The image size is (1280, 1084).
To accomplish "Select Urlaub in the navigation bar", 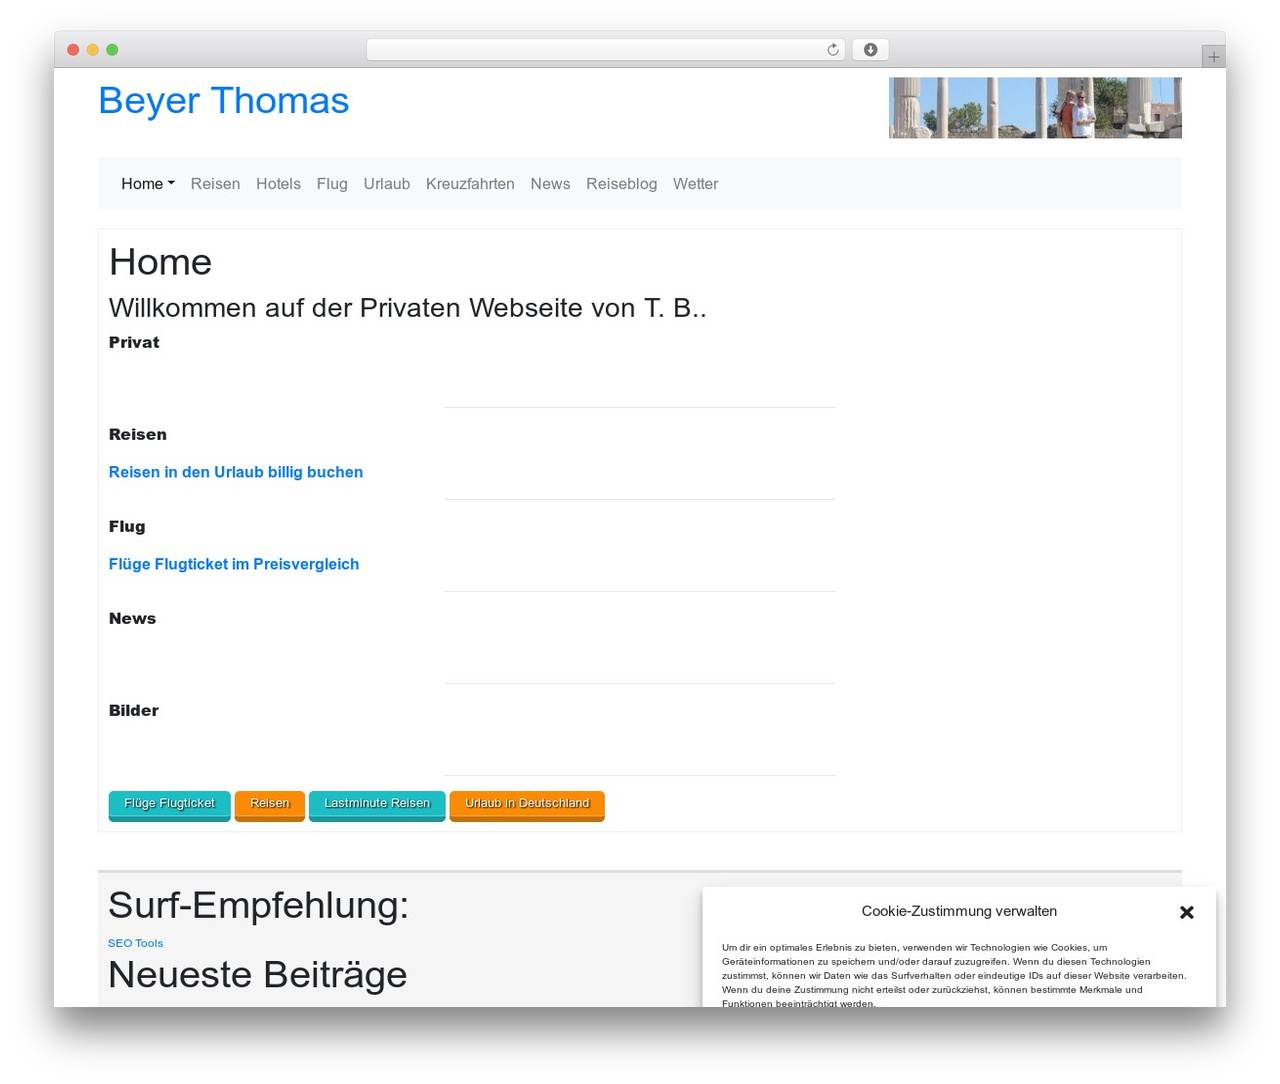I will pyautogui.click(x=387, y=184).
